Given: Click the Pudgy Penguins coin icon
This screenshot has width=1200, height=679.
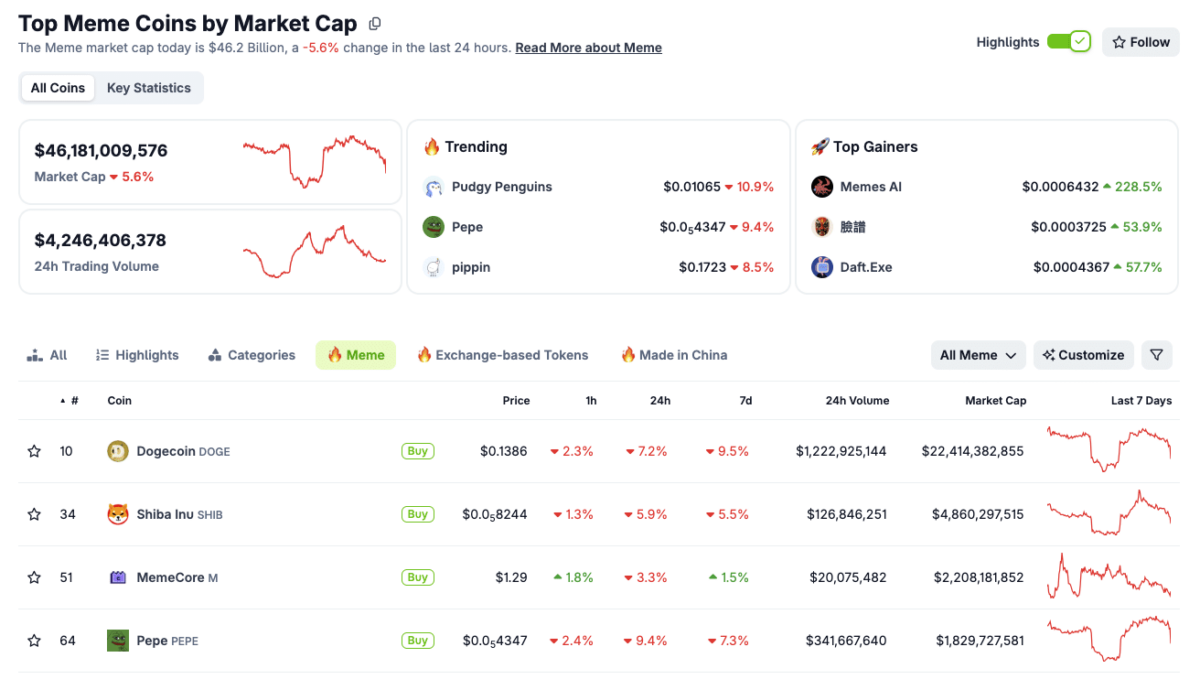Looking at the screenshot, I should pyautogui.click(x=433, y=187).
